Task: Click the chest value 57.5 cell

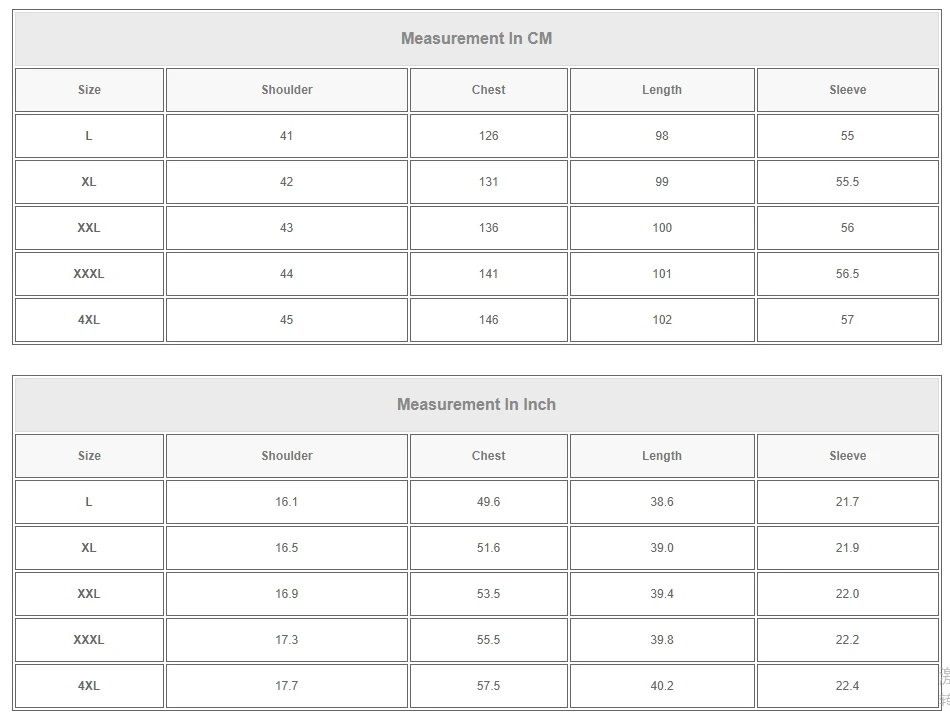Action: tap(488, 686)
